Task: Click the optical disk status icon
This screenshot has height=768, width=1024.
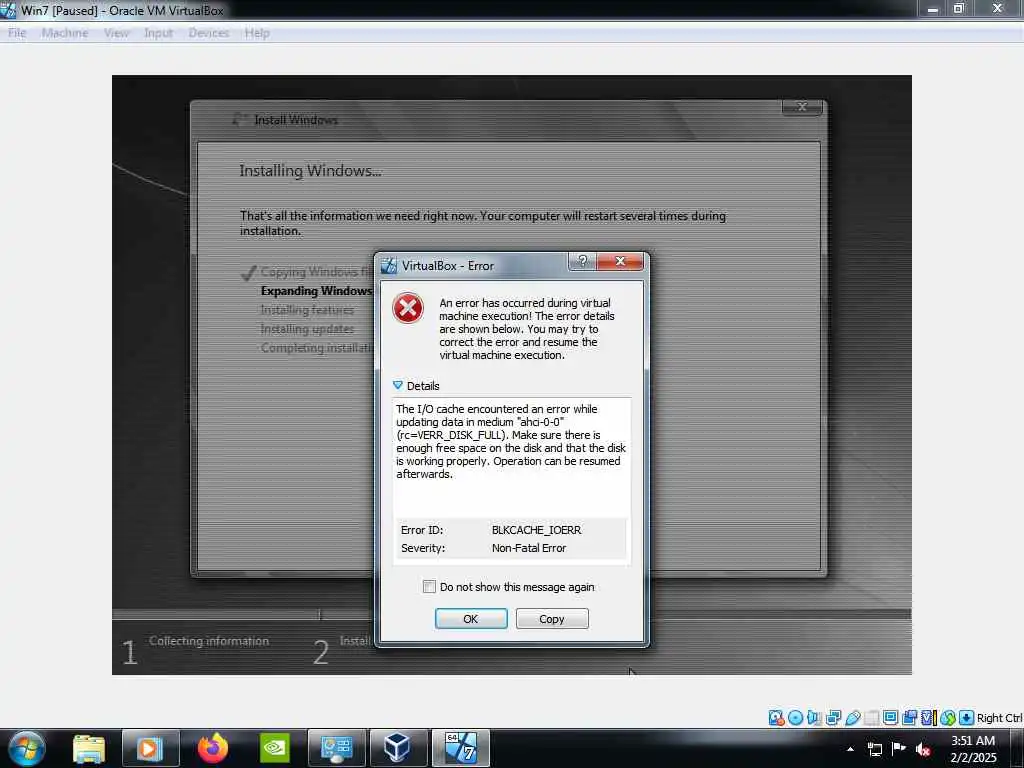Action: pos(795,718)
